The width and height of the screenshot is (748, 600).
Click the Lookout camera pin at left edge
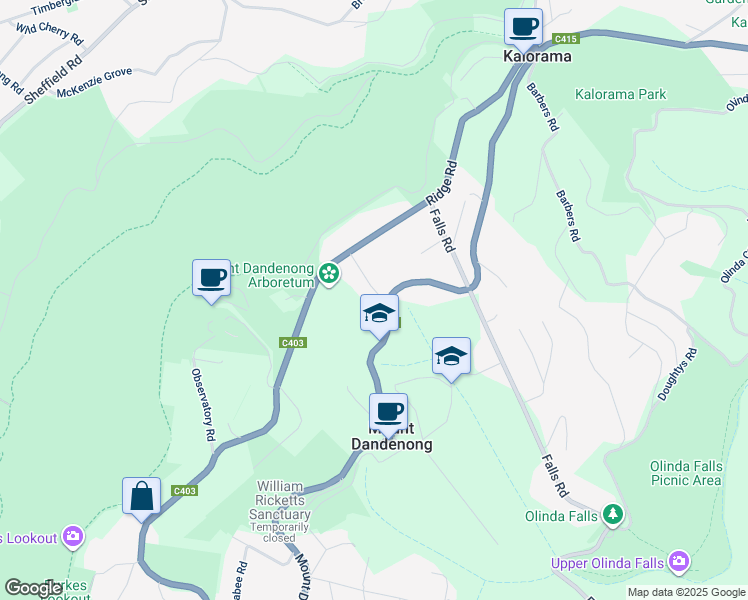coord(73,537)
